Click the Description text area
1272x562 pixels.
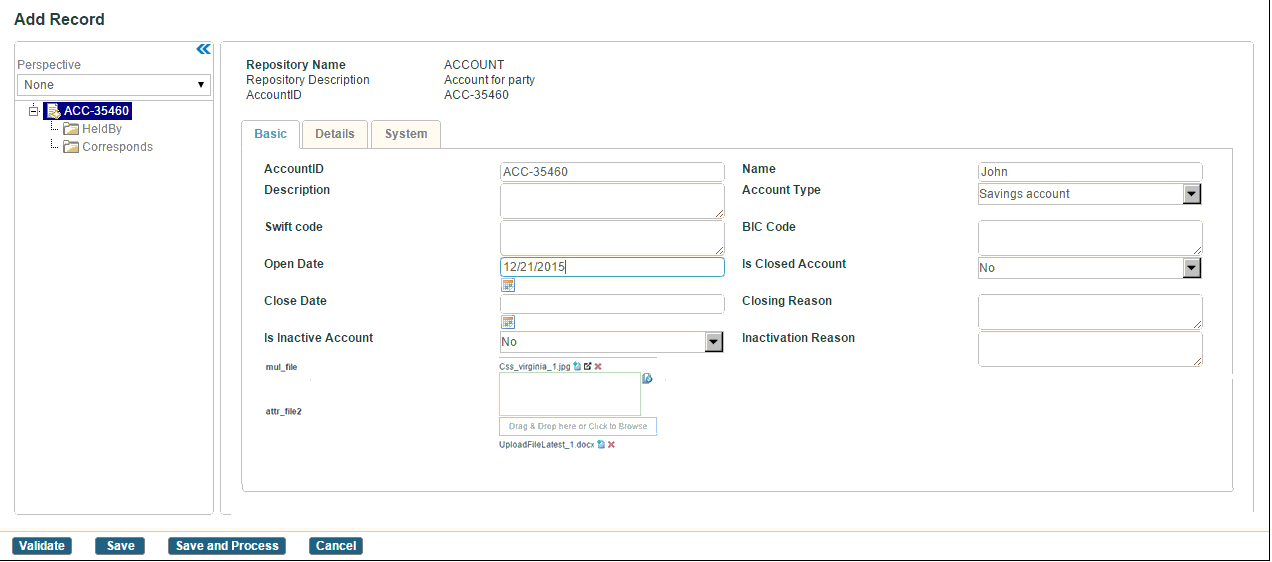click(612, 201)
